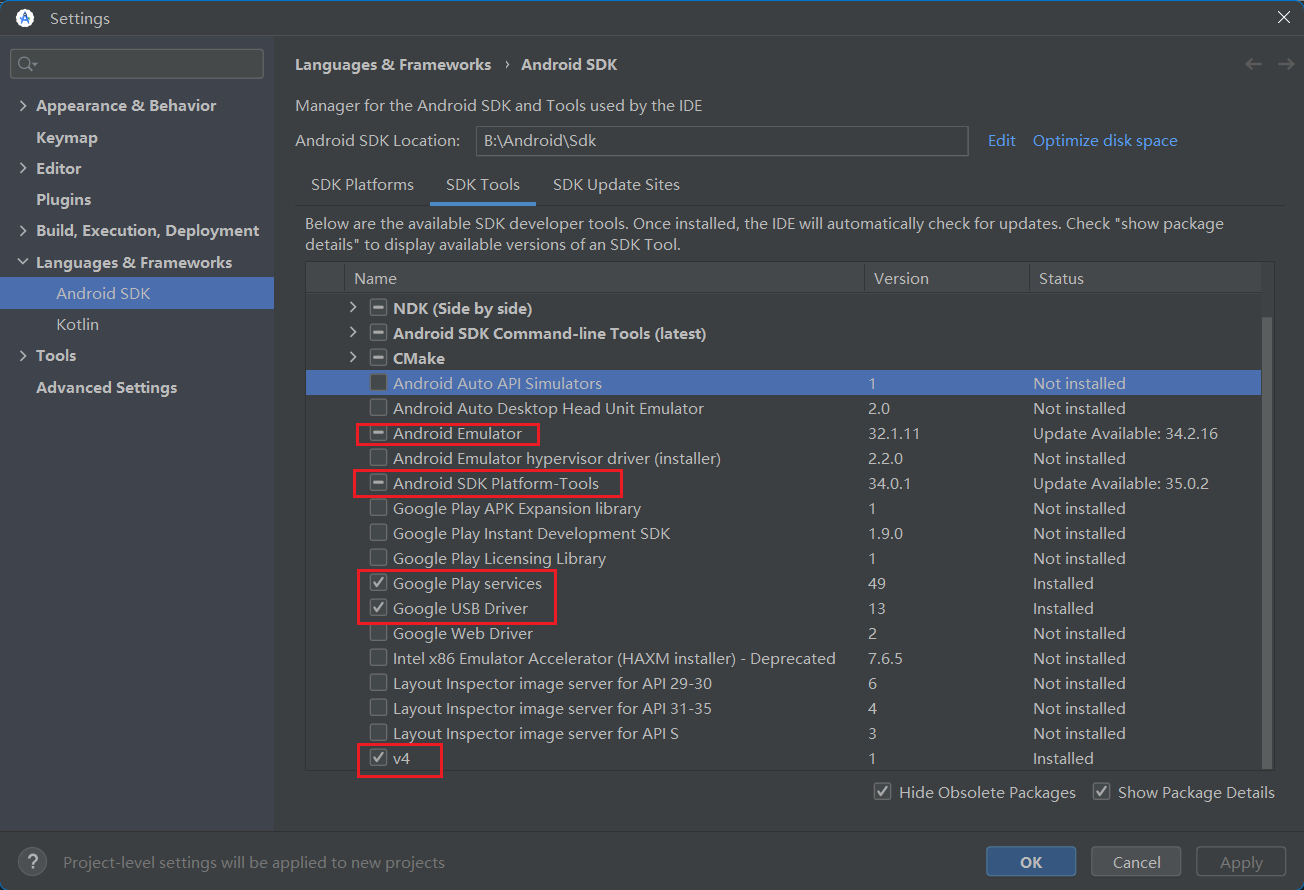Check Layout Inspector image server for API 31-35
The height and width of the screenshot is (890, 1304).
[x=378, y=708]
